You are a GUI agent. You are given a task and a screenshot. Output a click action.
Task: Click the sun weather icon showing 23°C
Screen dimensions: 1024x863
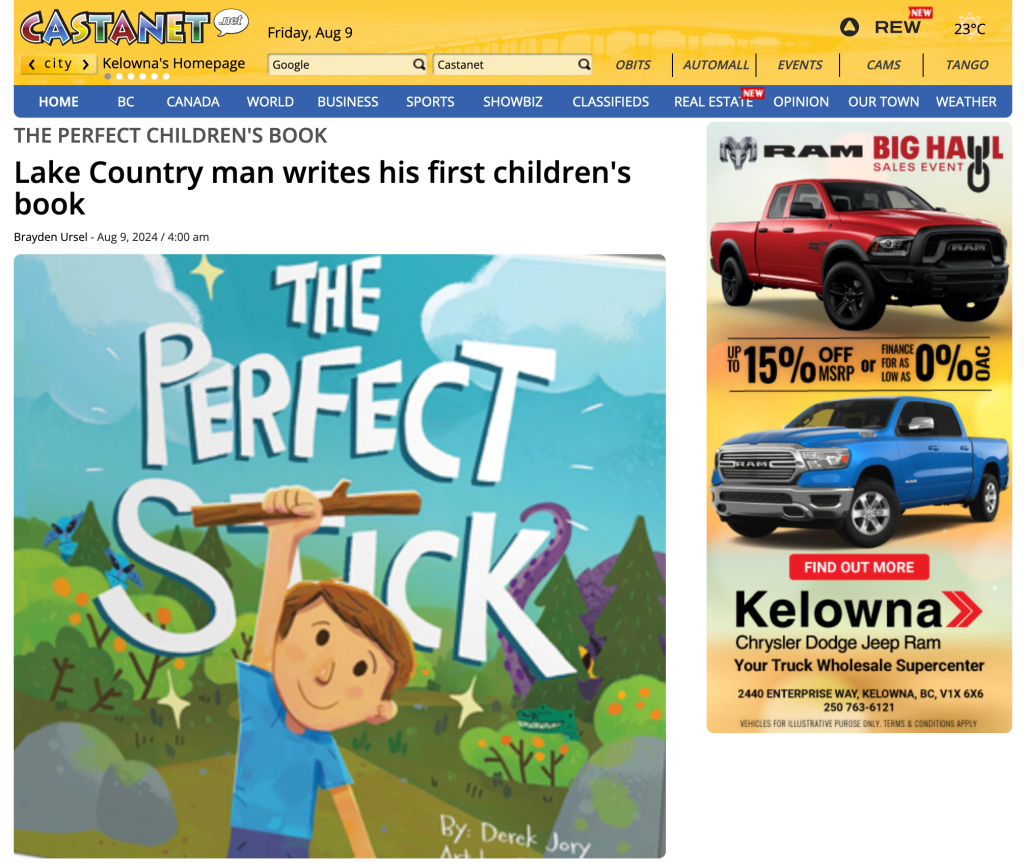[x=969, y=27]
